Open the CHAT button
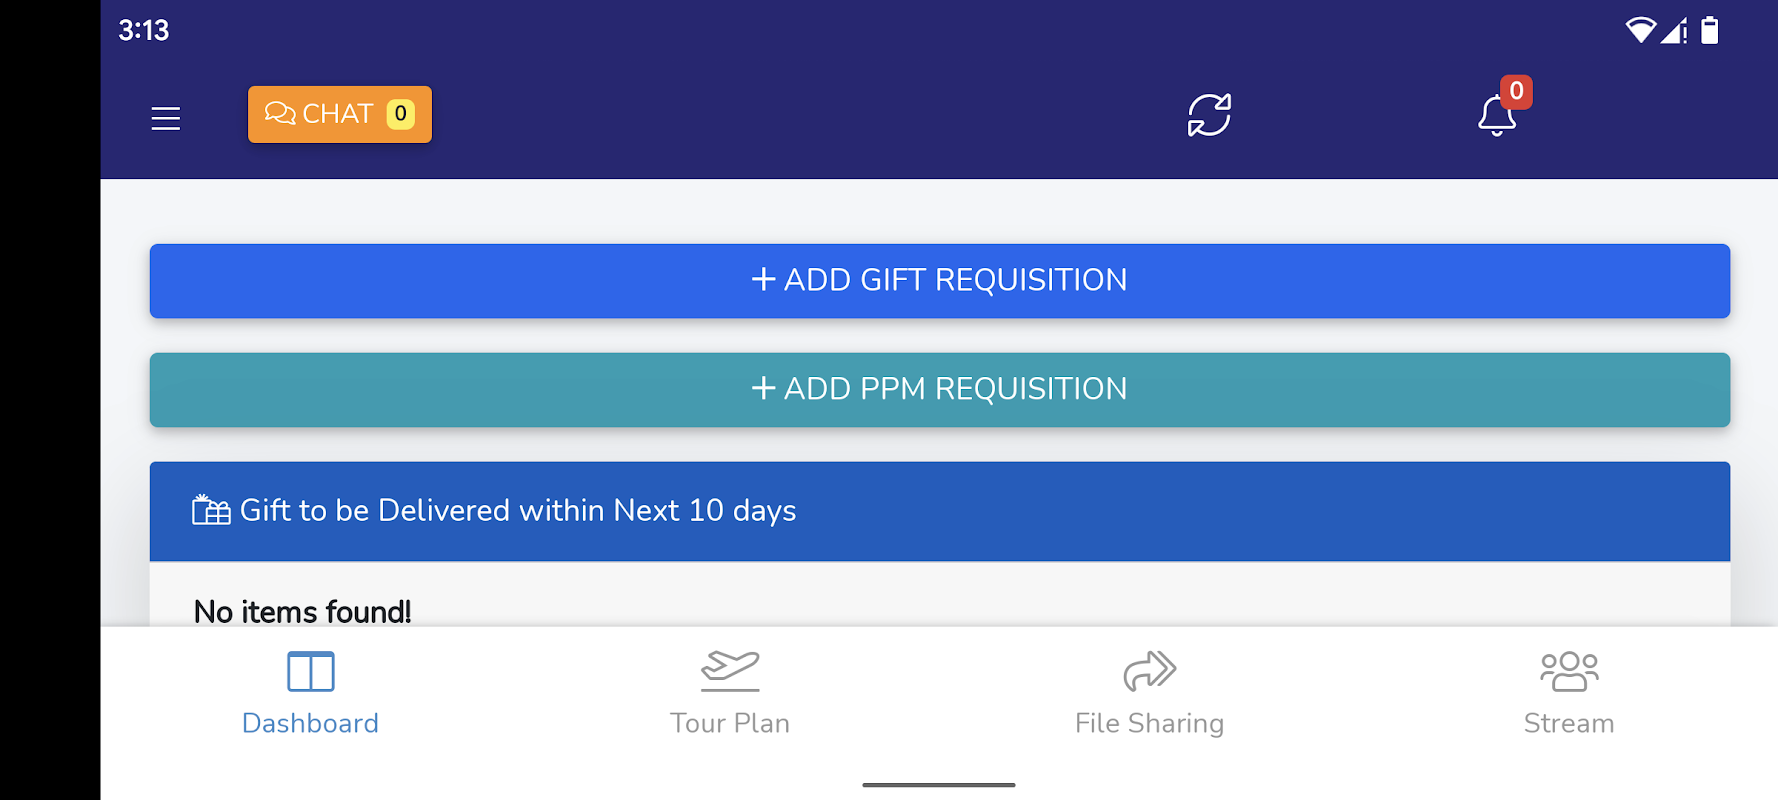Viewport: 1778px width, 800px height. 338,114
